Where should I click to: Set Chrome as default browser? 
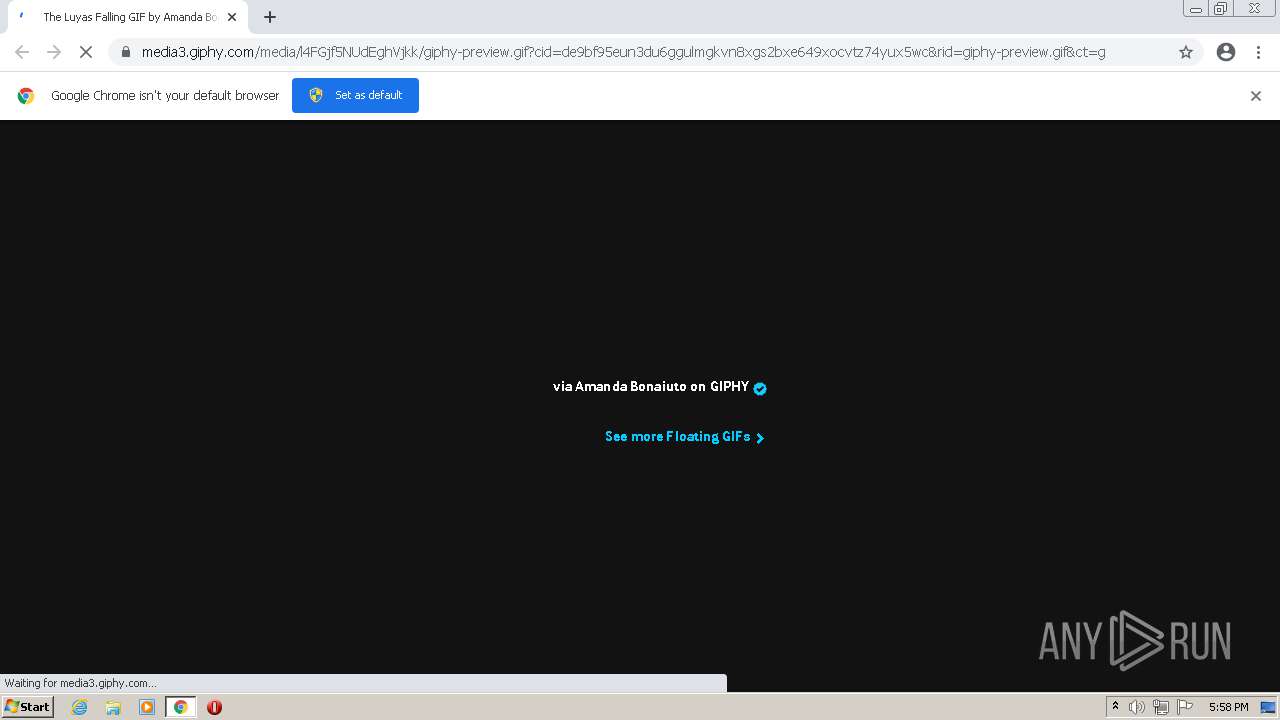point(355,95)
